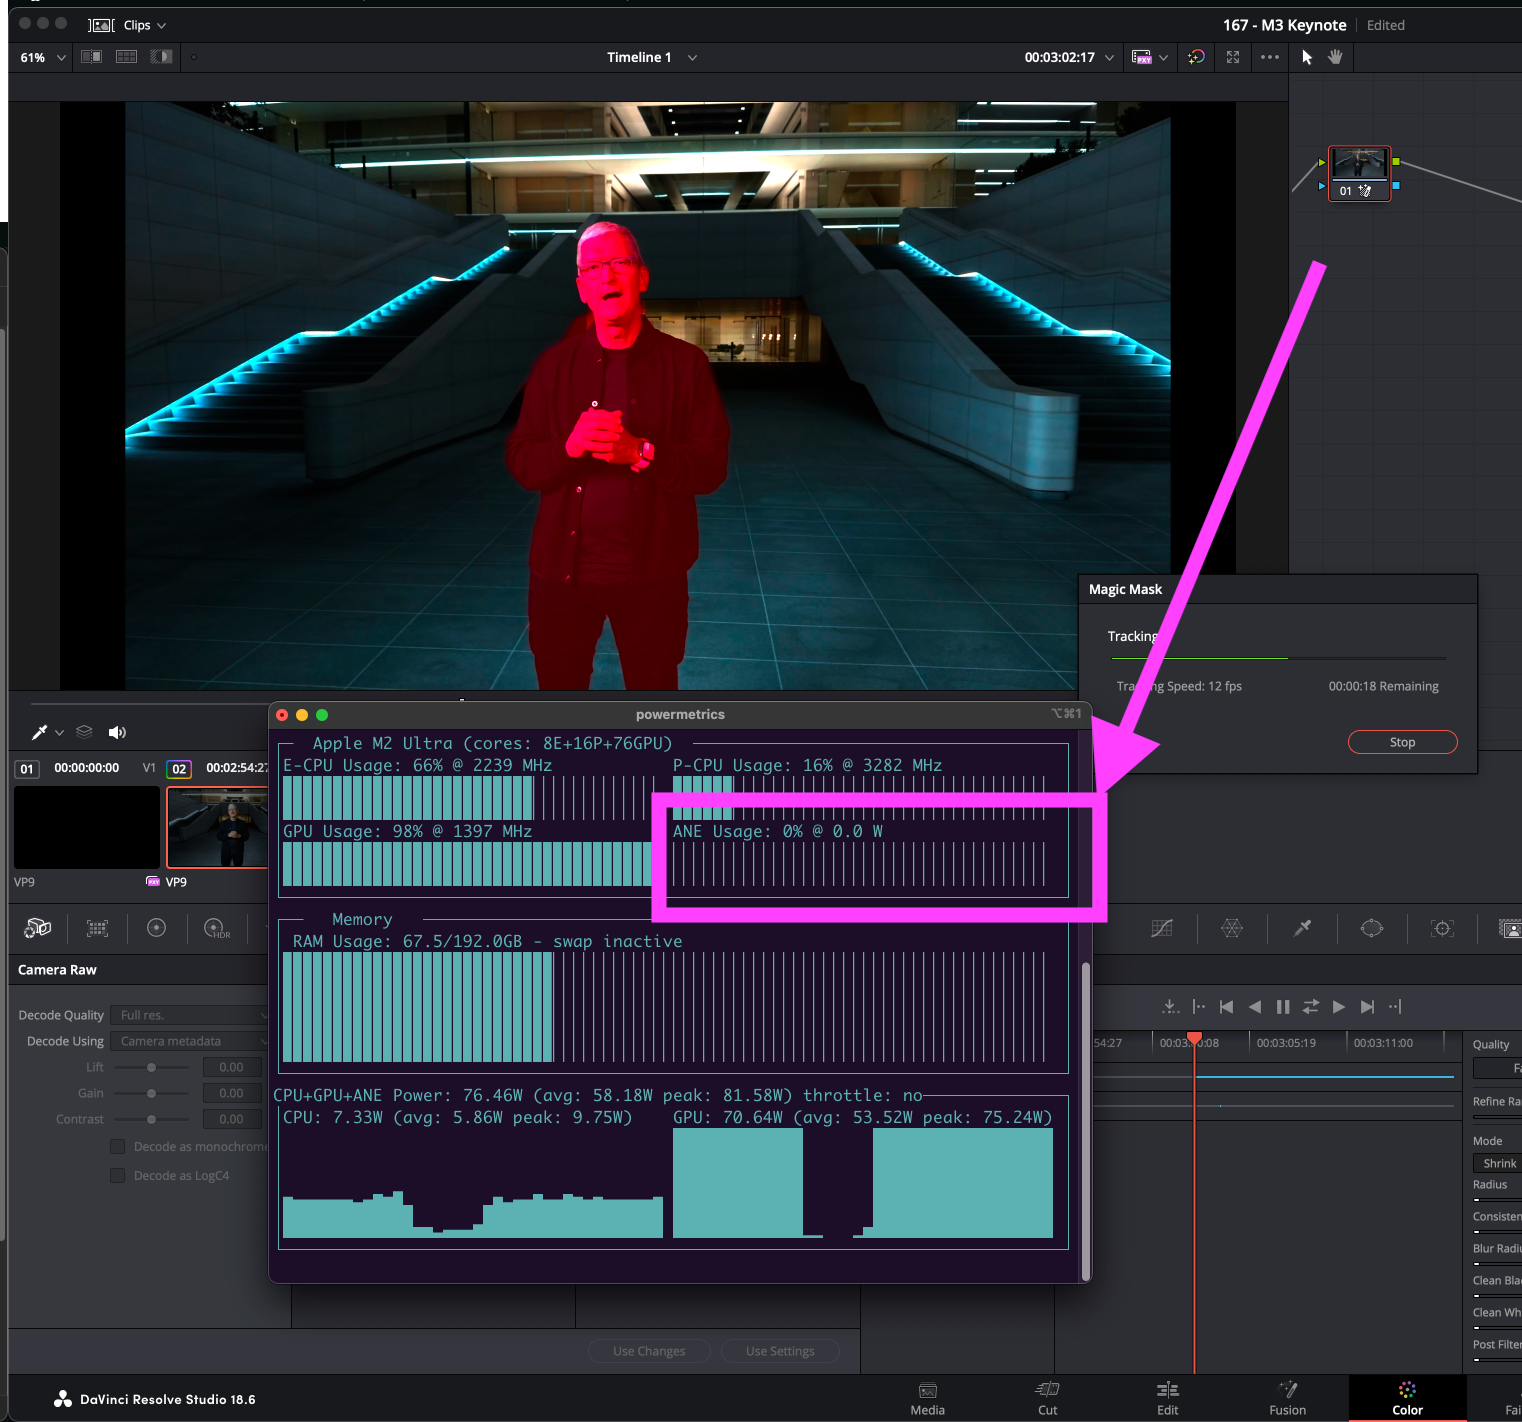Click the tracker download arrow icon
The height and width of the screenshot is (1422, 1522).
[x=1170, y=1007]
